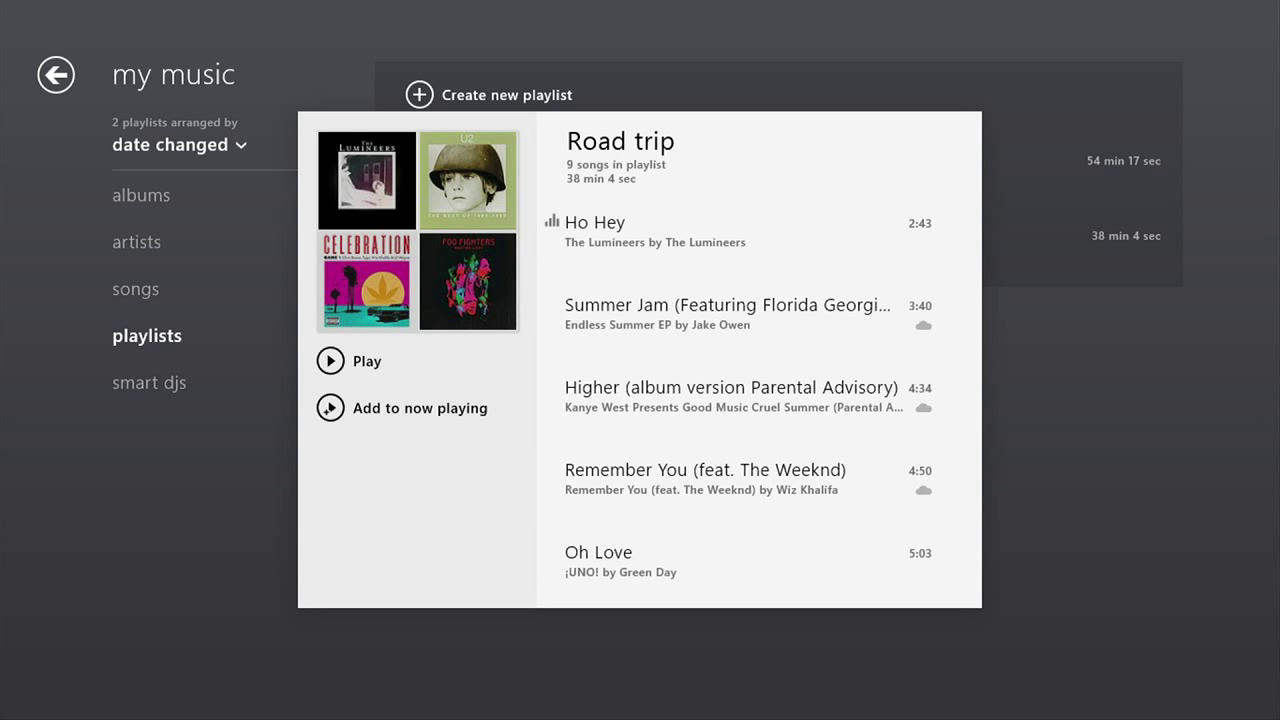Click the Add to now playing label

point(420,408)
